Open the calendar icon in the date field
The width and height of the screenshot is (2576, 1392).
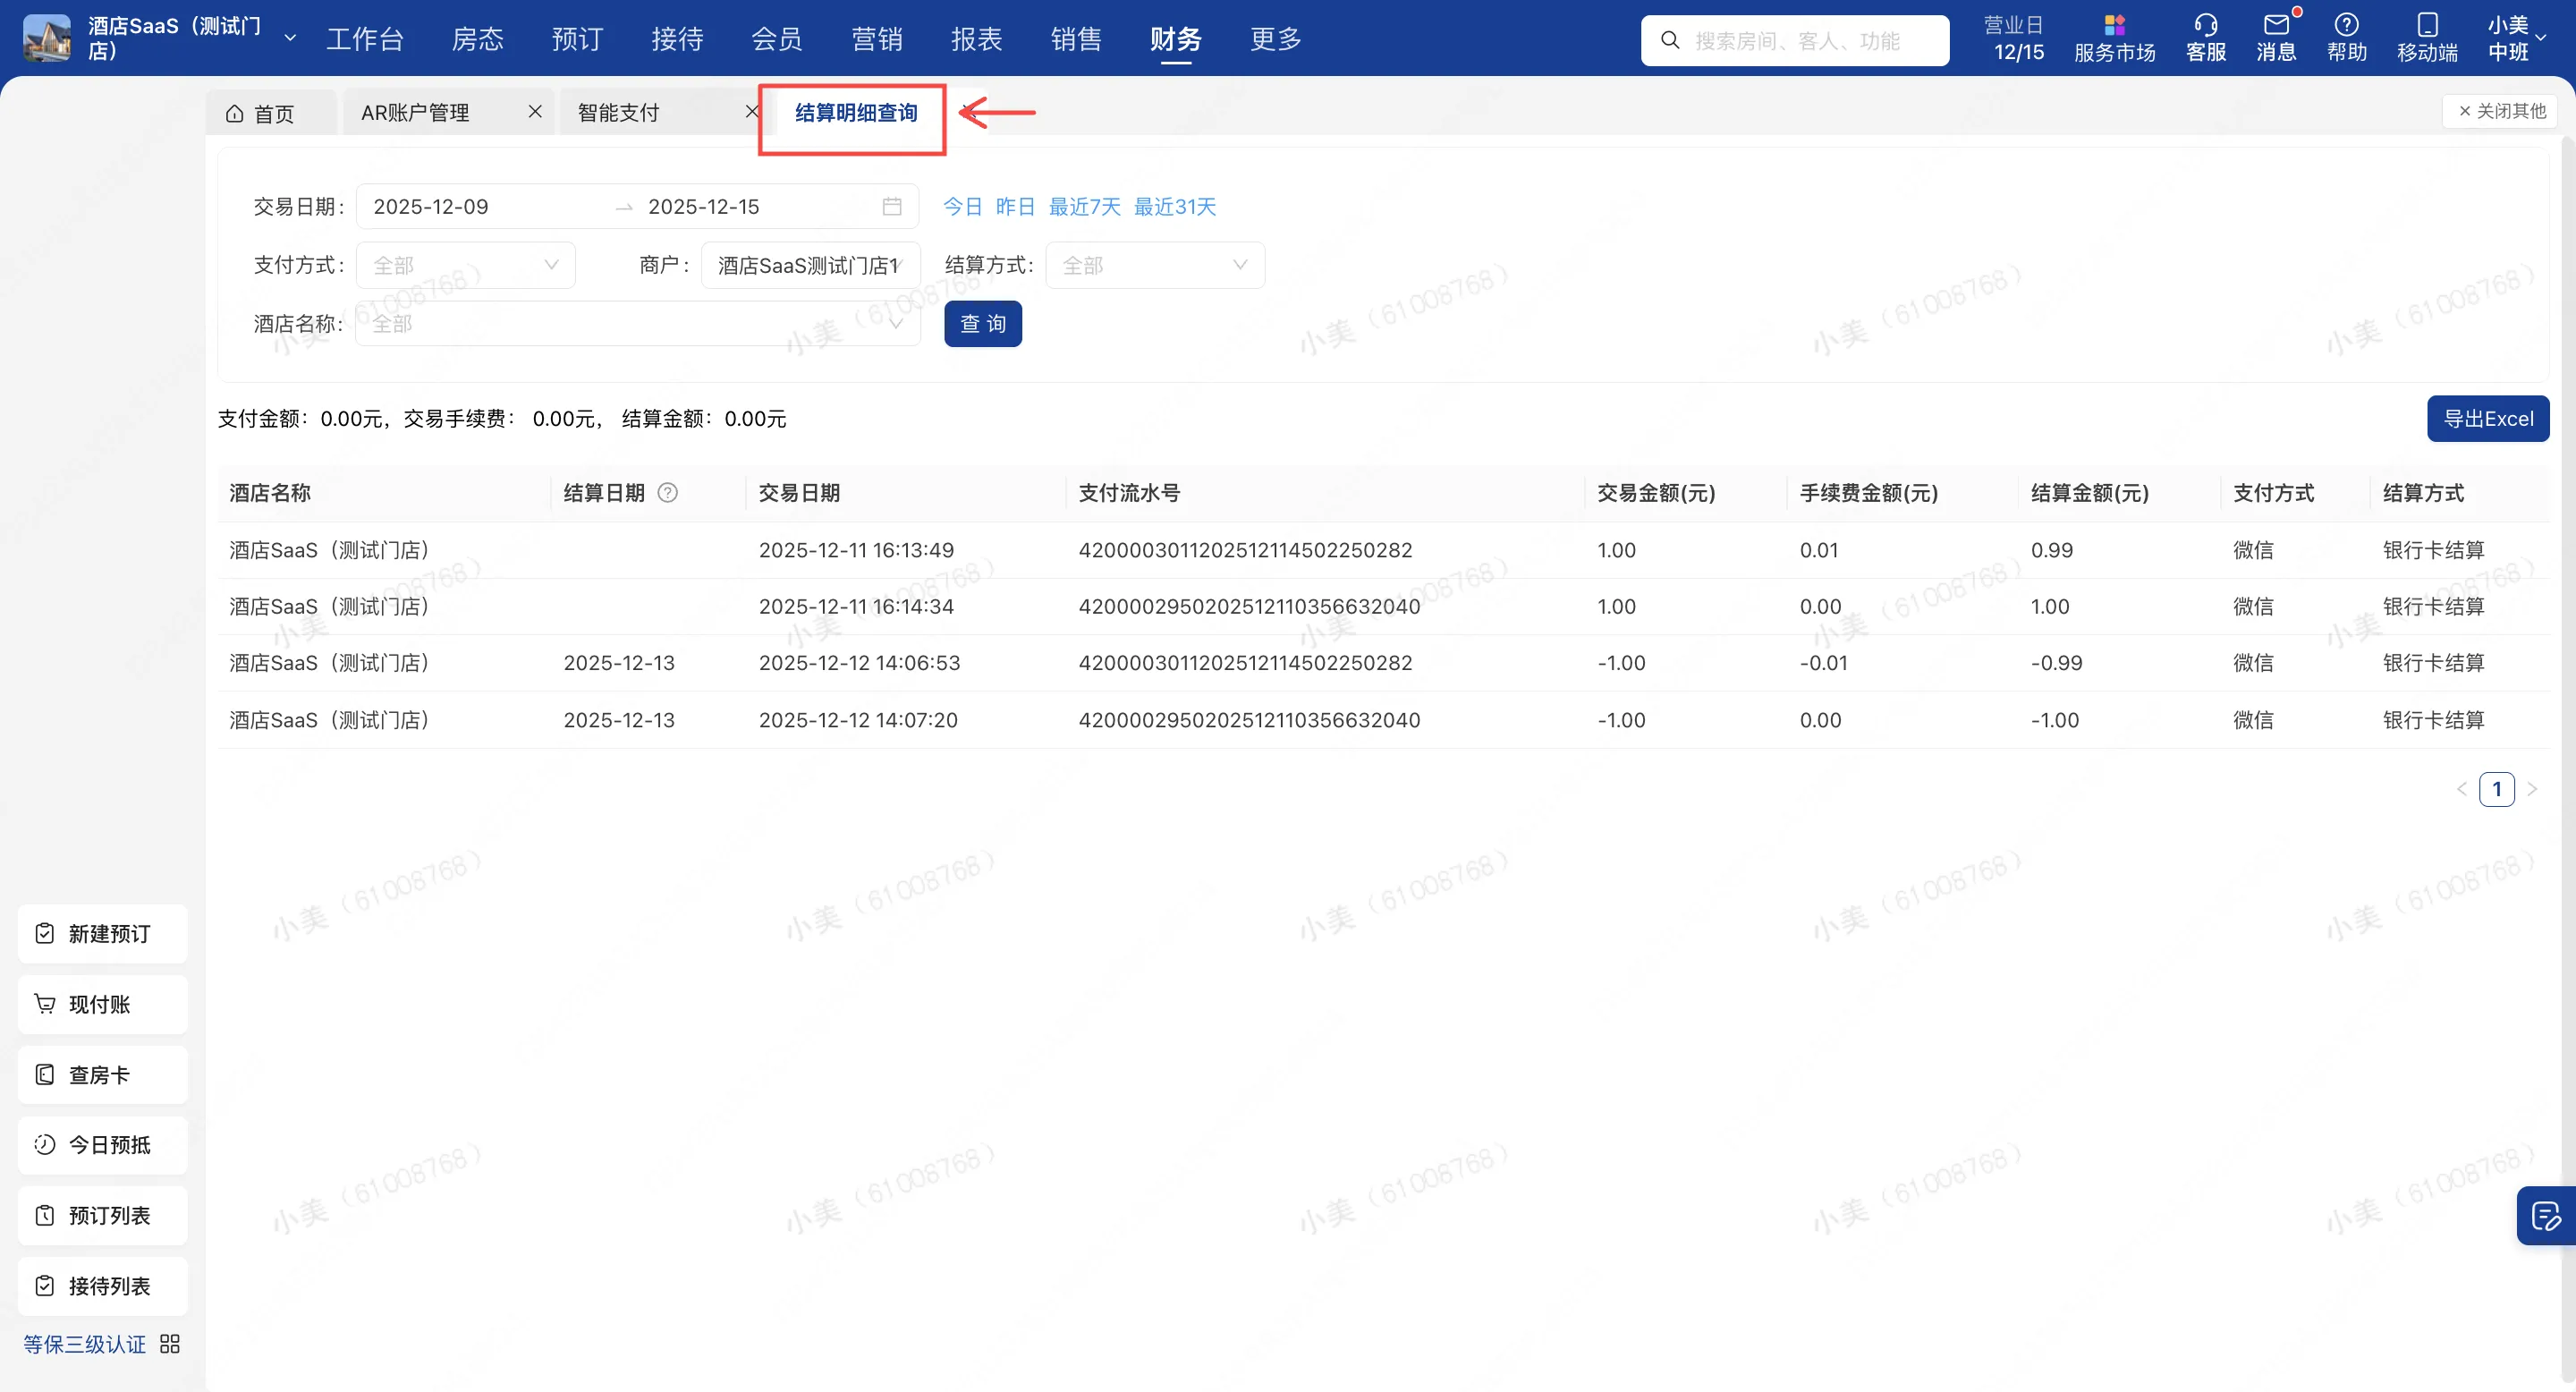pyautogui.click(x=893, y=206)
